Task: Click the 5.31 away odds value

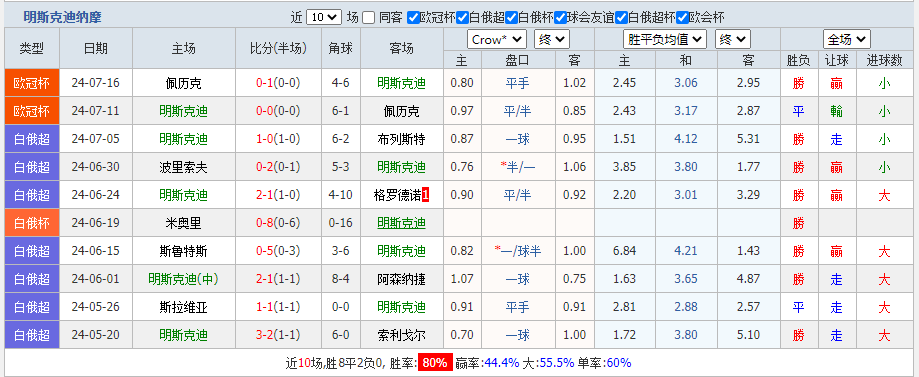Action: pos(748,139)
